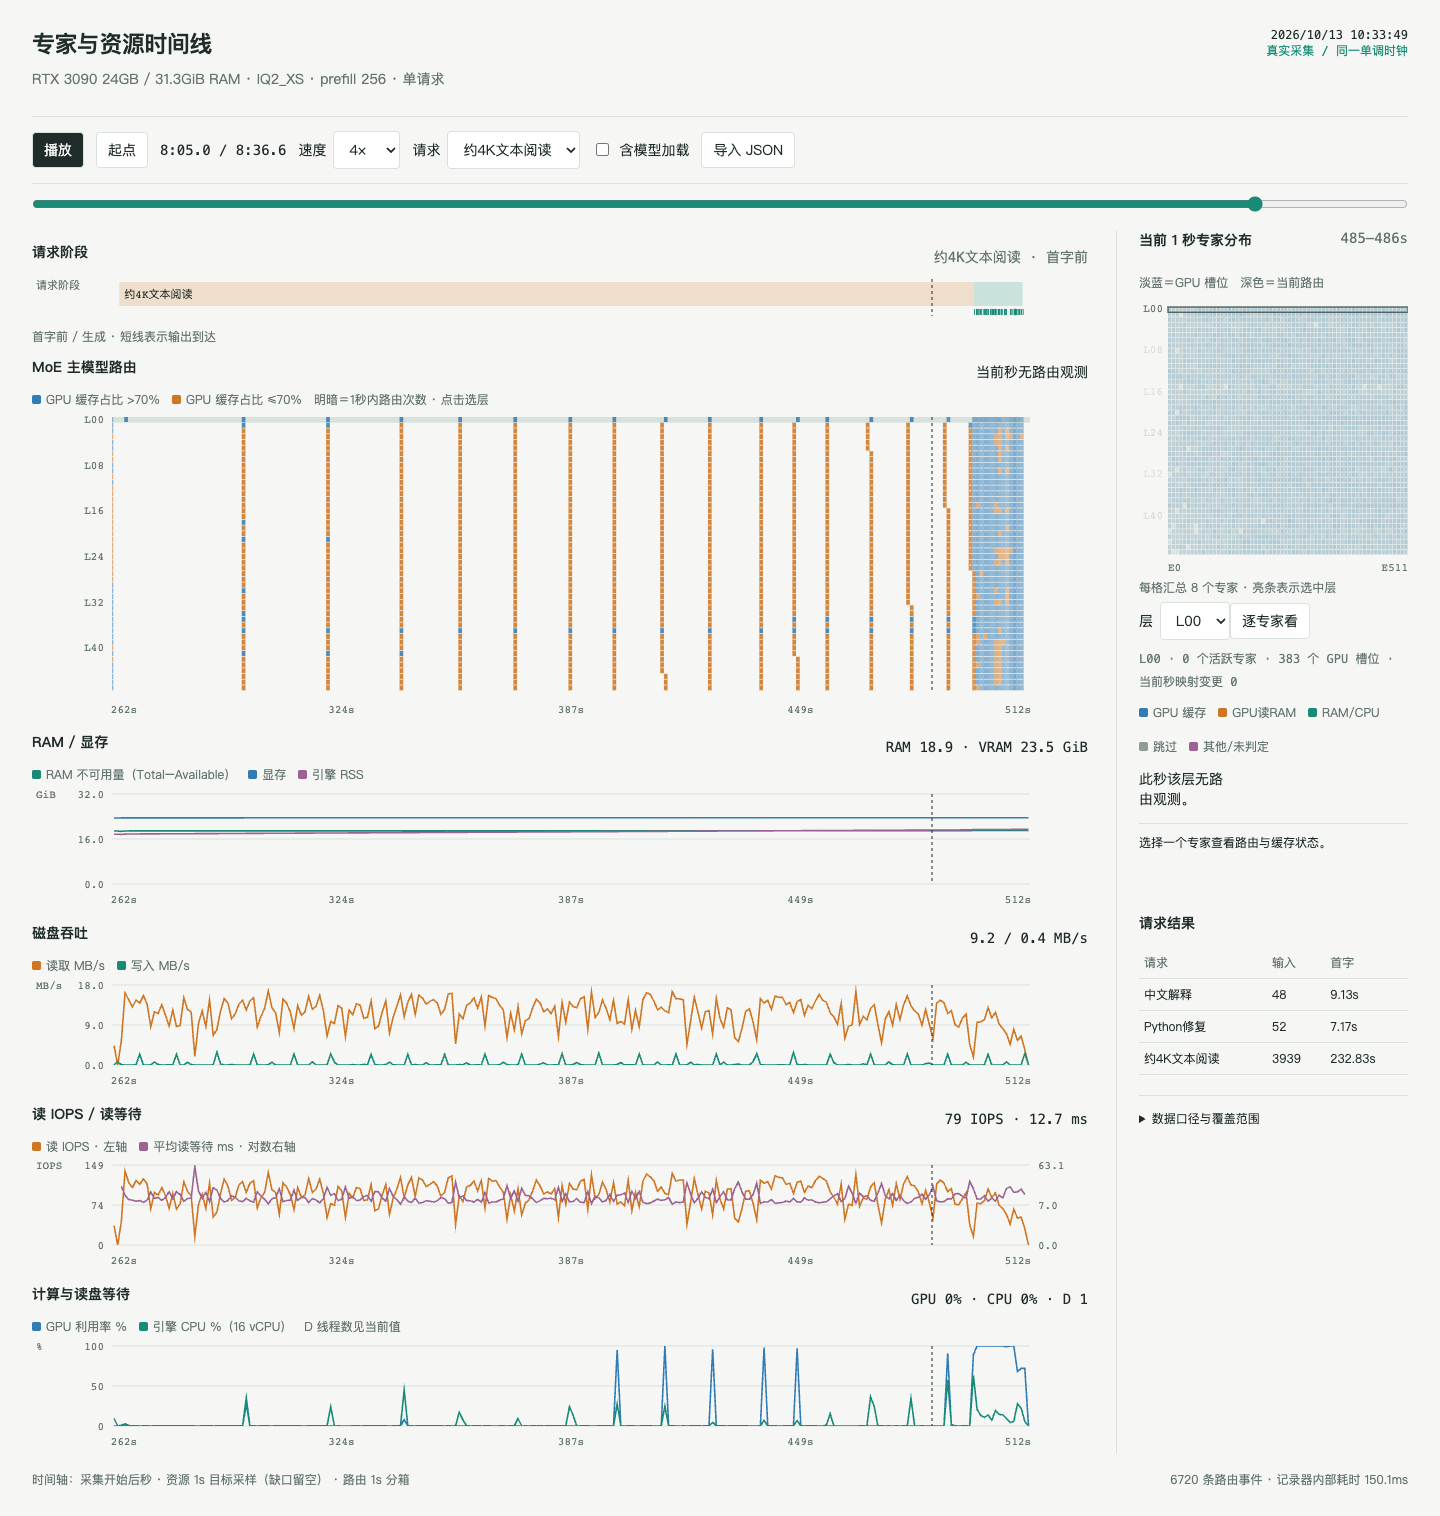
Task: Click the RAM/CPU legend entry
Action: click(1344, 713)
